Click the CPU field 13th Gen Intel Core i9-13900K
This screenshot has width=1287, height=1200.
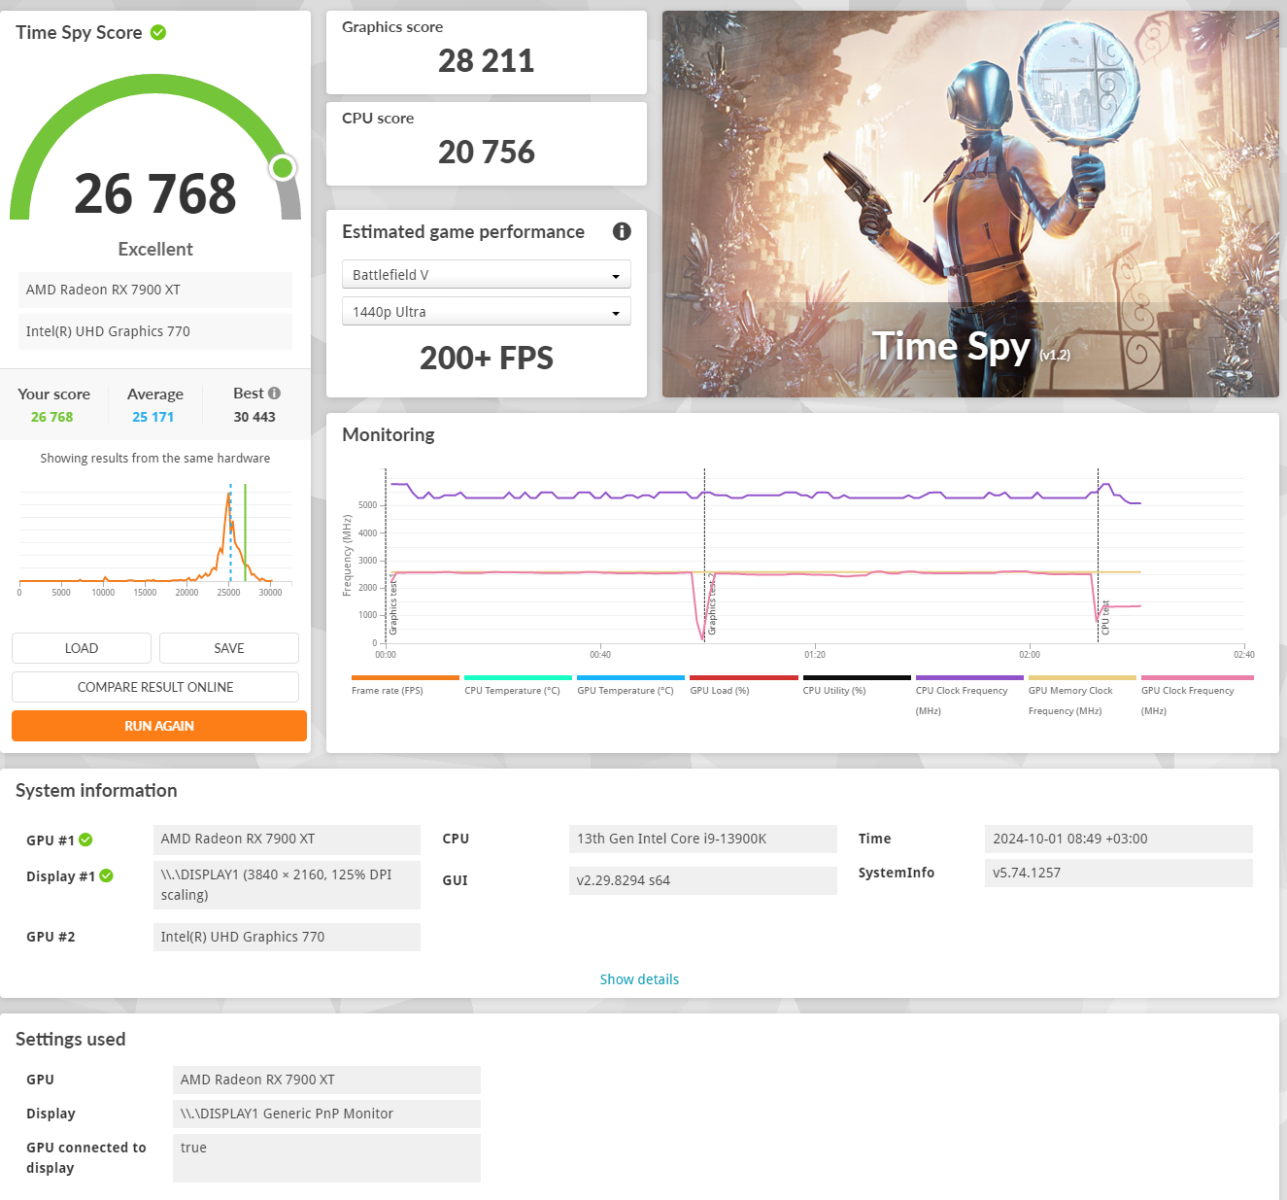point(703,839)
